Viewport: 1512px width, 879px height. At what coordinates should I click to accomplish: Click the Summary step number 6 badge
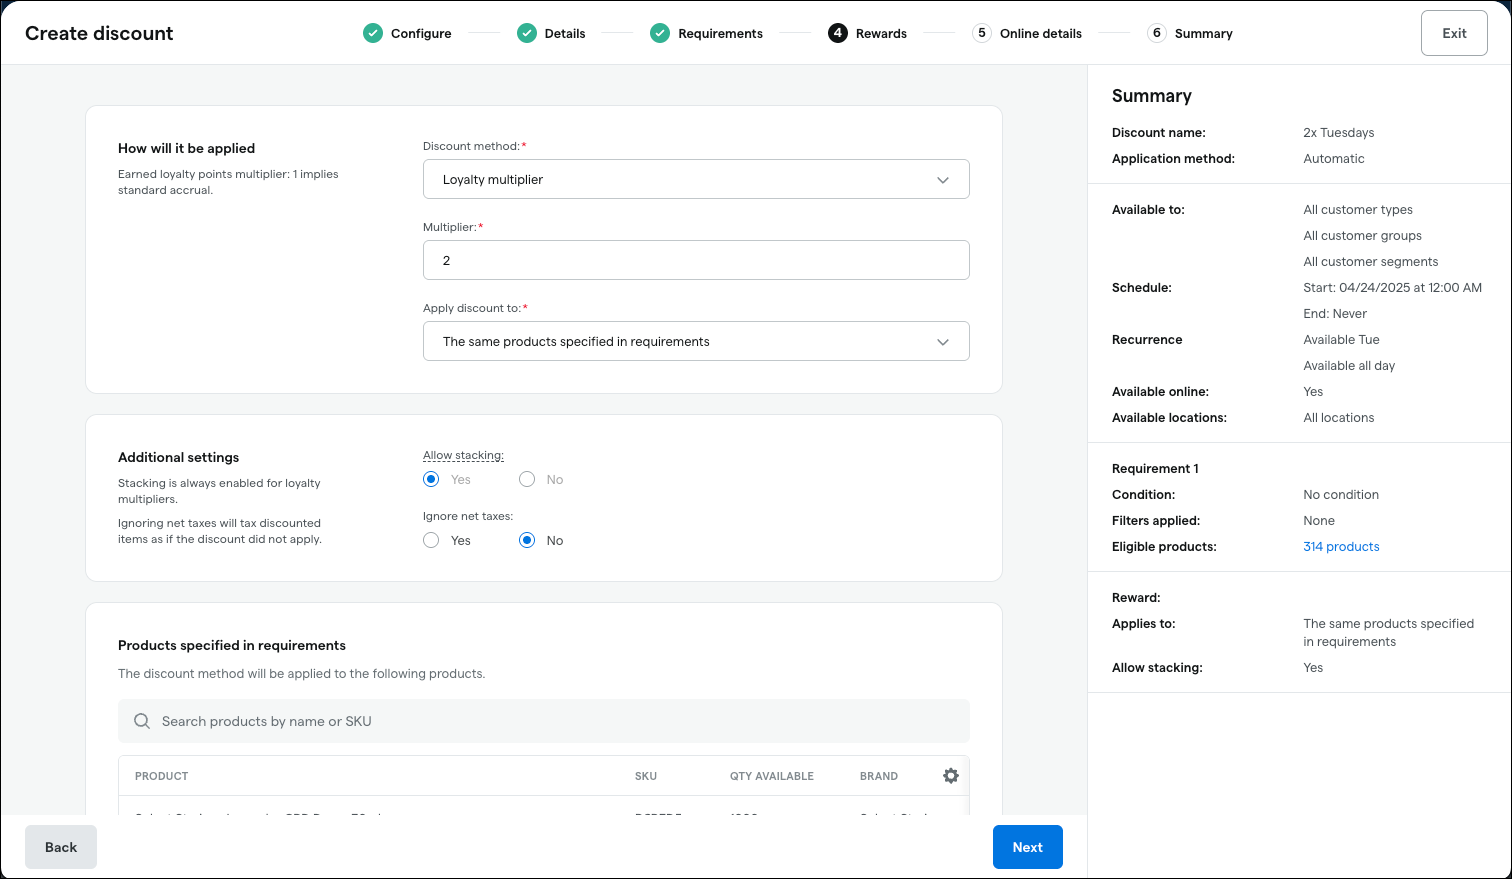tap(1157, 33)
